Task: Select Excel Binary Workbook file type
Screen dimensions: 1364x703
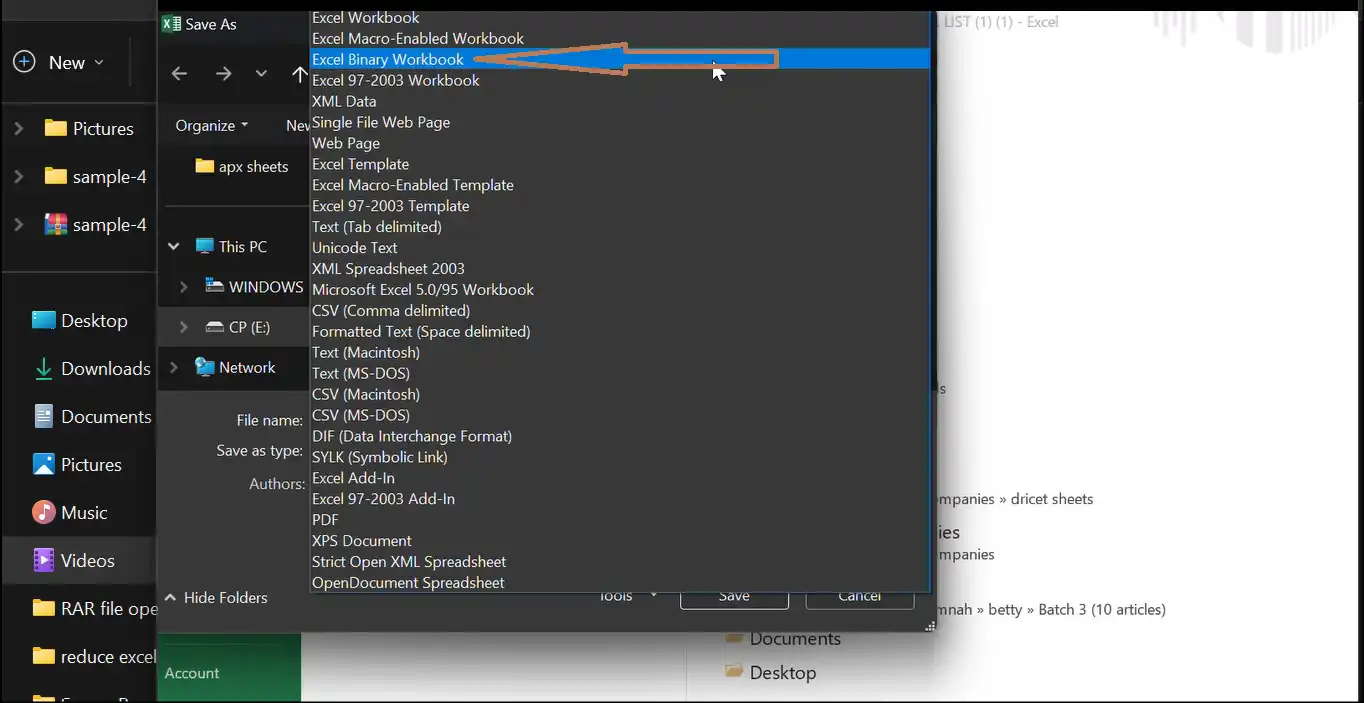Action: click(620, 59)
